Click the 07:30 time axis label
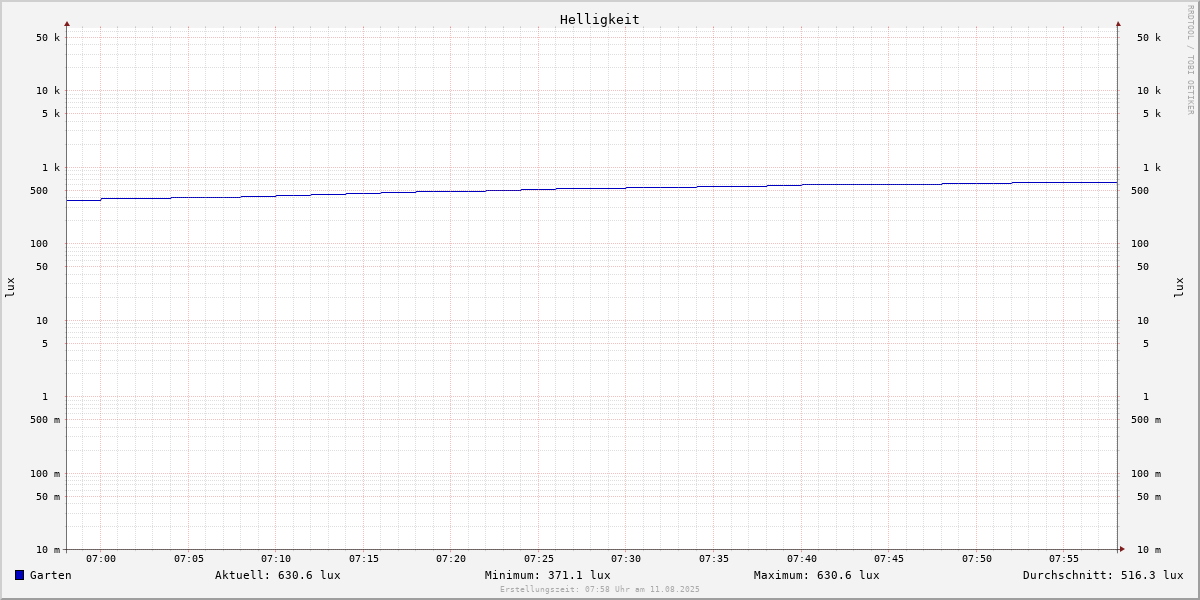 click(x=626, y=559)
